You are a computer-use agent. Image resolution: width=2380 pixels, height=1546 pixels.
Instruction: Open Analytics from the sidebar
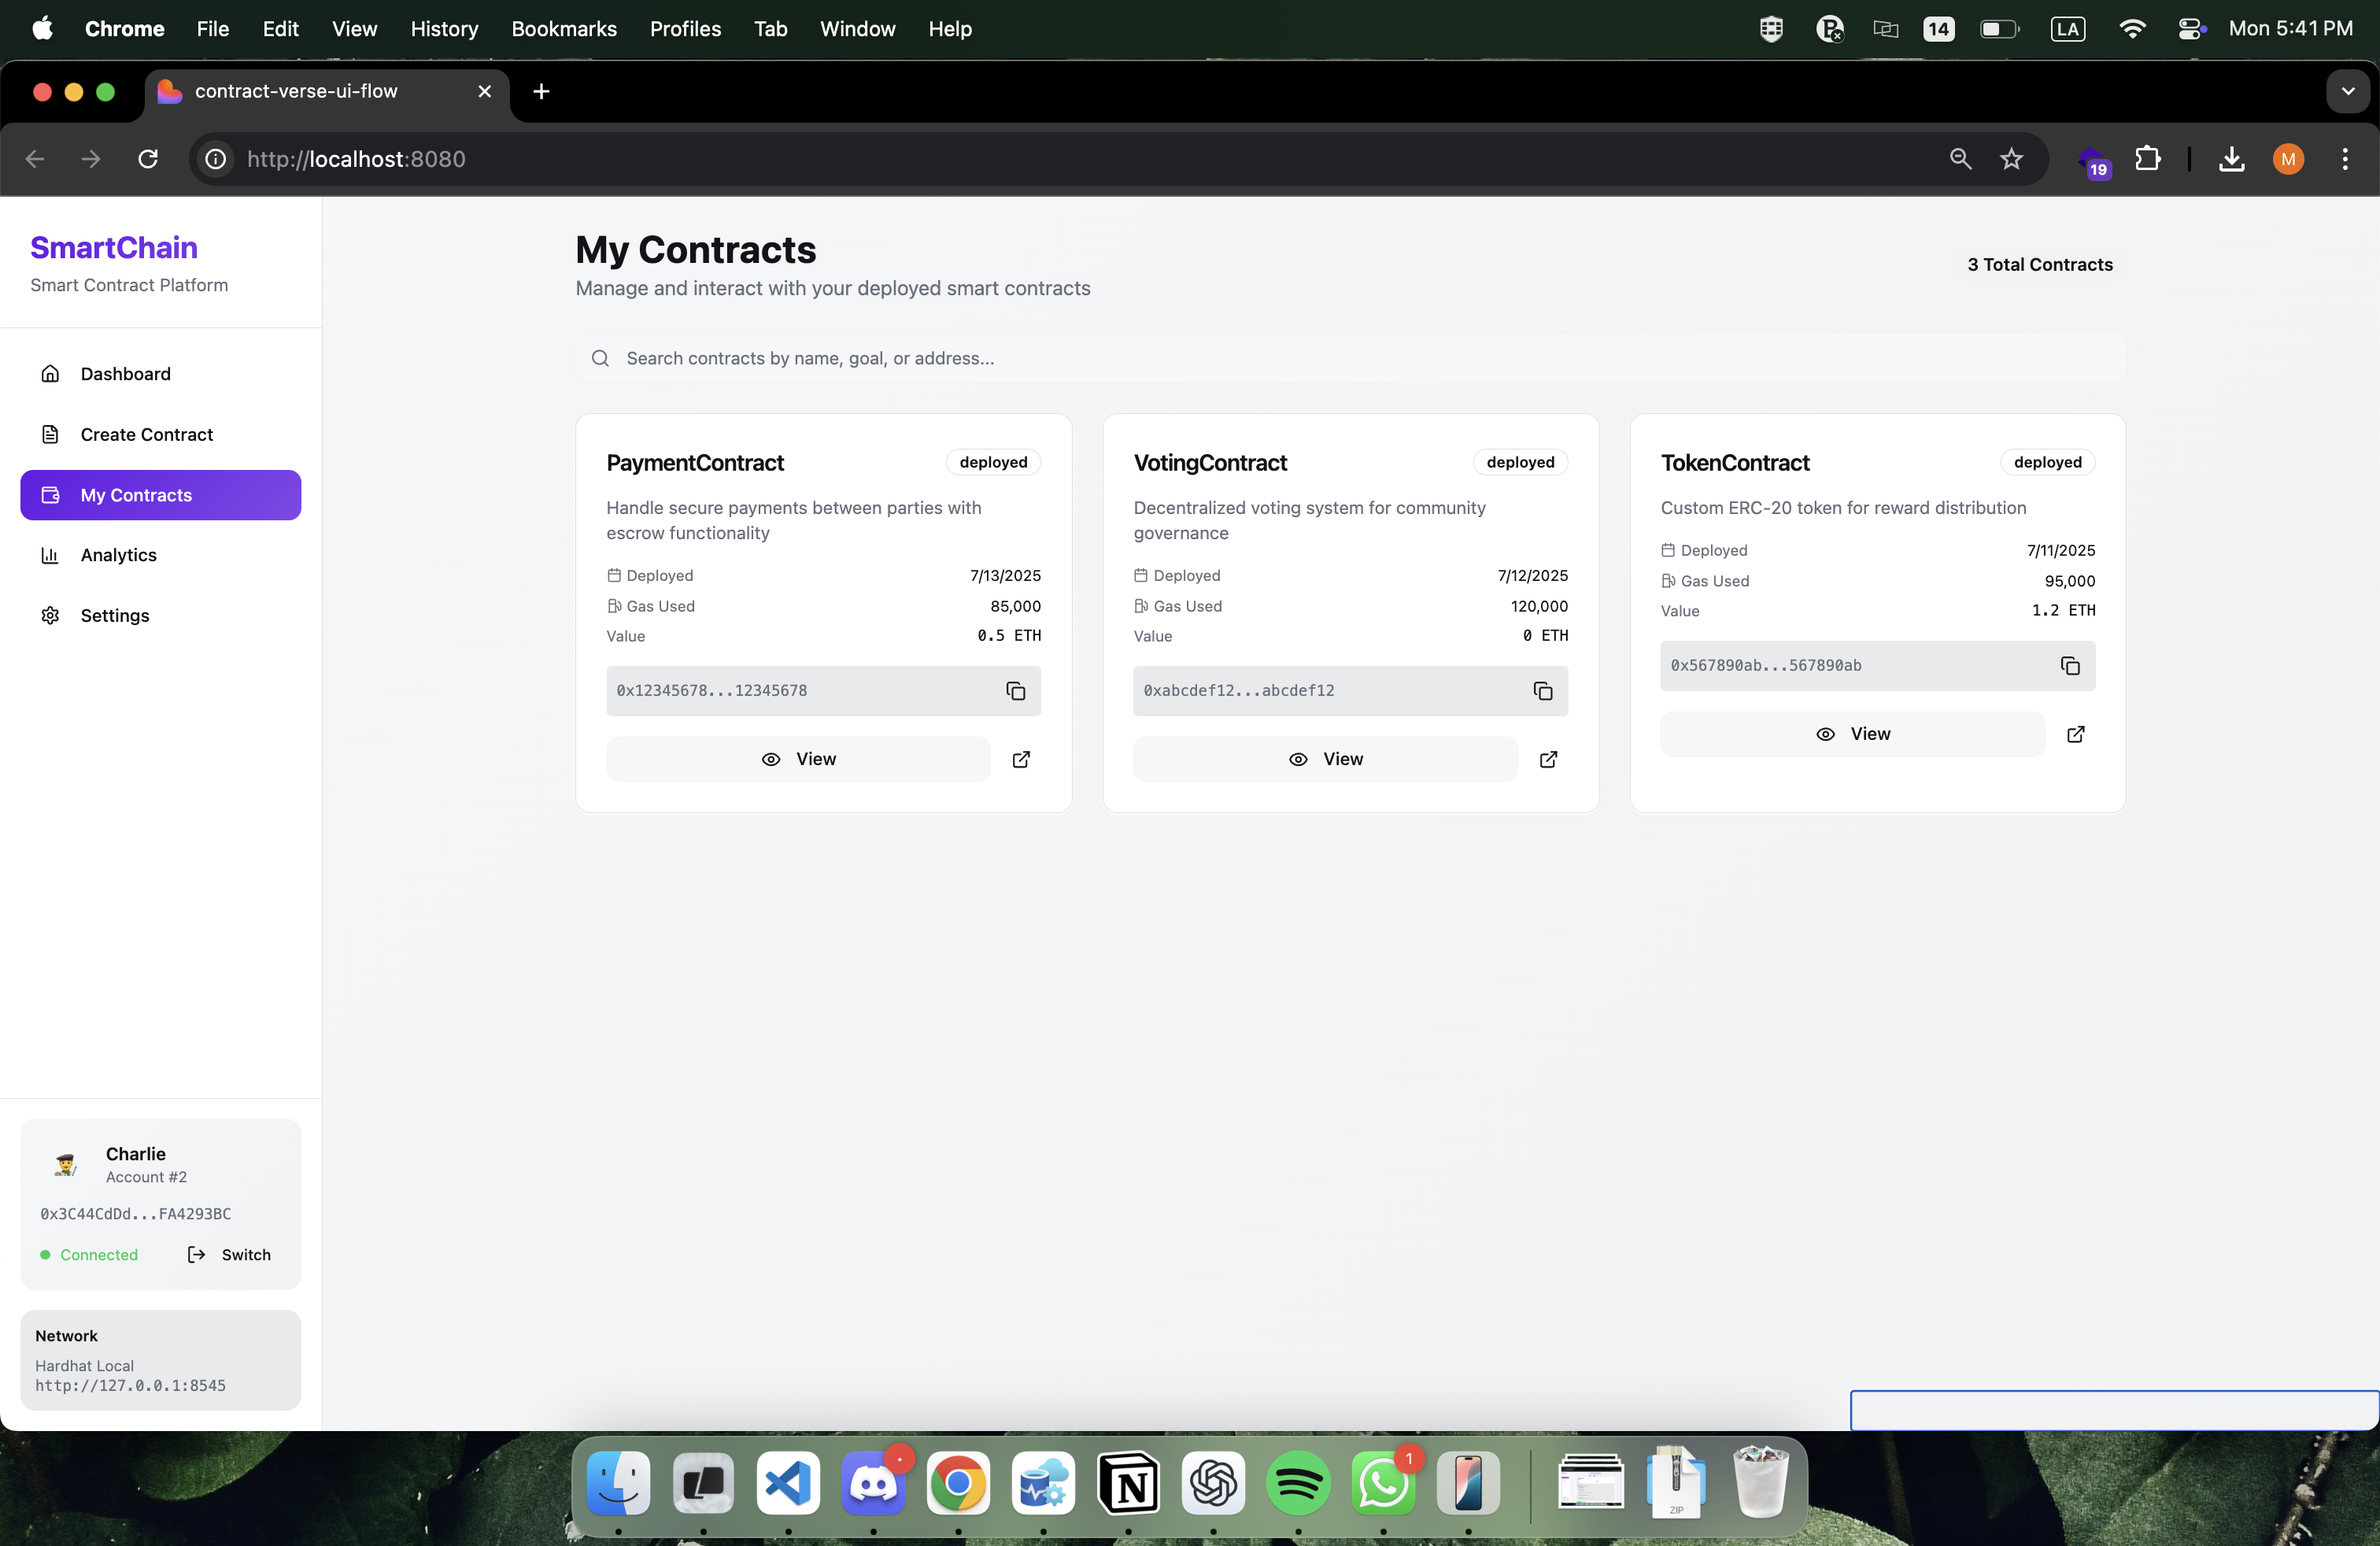pos(118,555)
